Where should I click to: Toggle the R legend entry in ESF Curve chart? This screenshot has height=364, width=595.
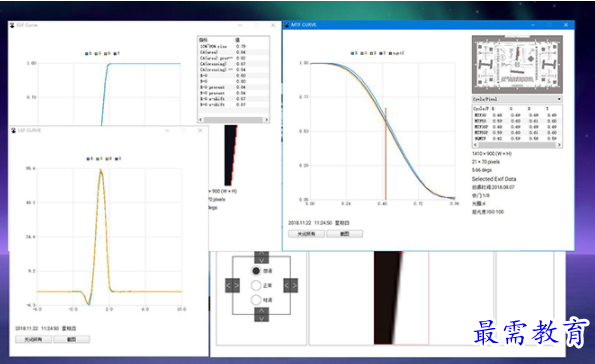coord(89,54)
